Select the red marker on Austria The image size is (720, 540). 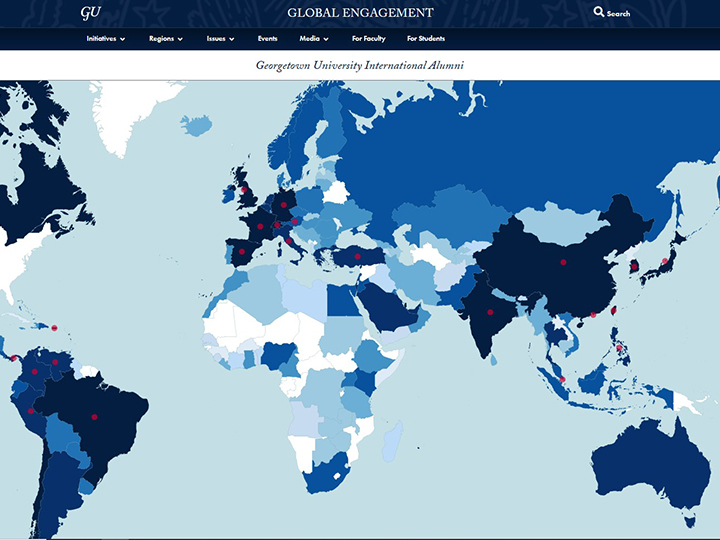pos(295,221)
